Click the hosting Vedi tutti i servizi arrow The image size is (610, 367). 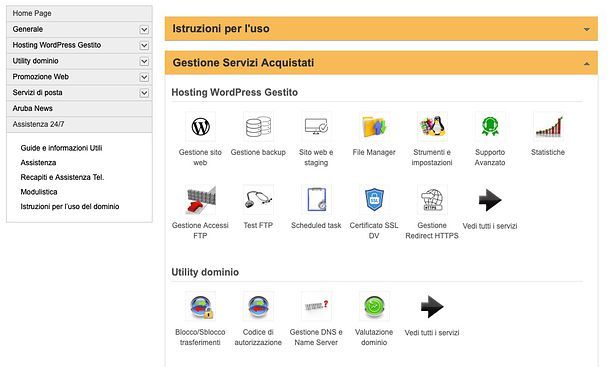tap(490, 200)
